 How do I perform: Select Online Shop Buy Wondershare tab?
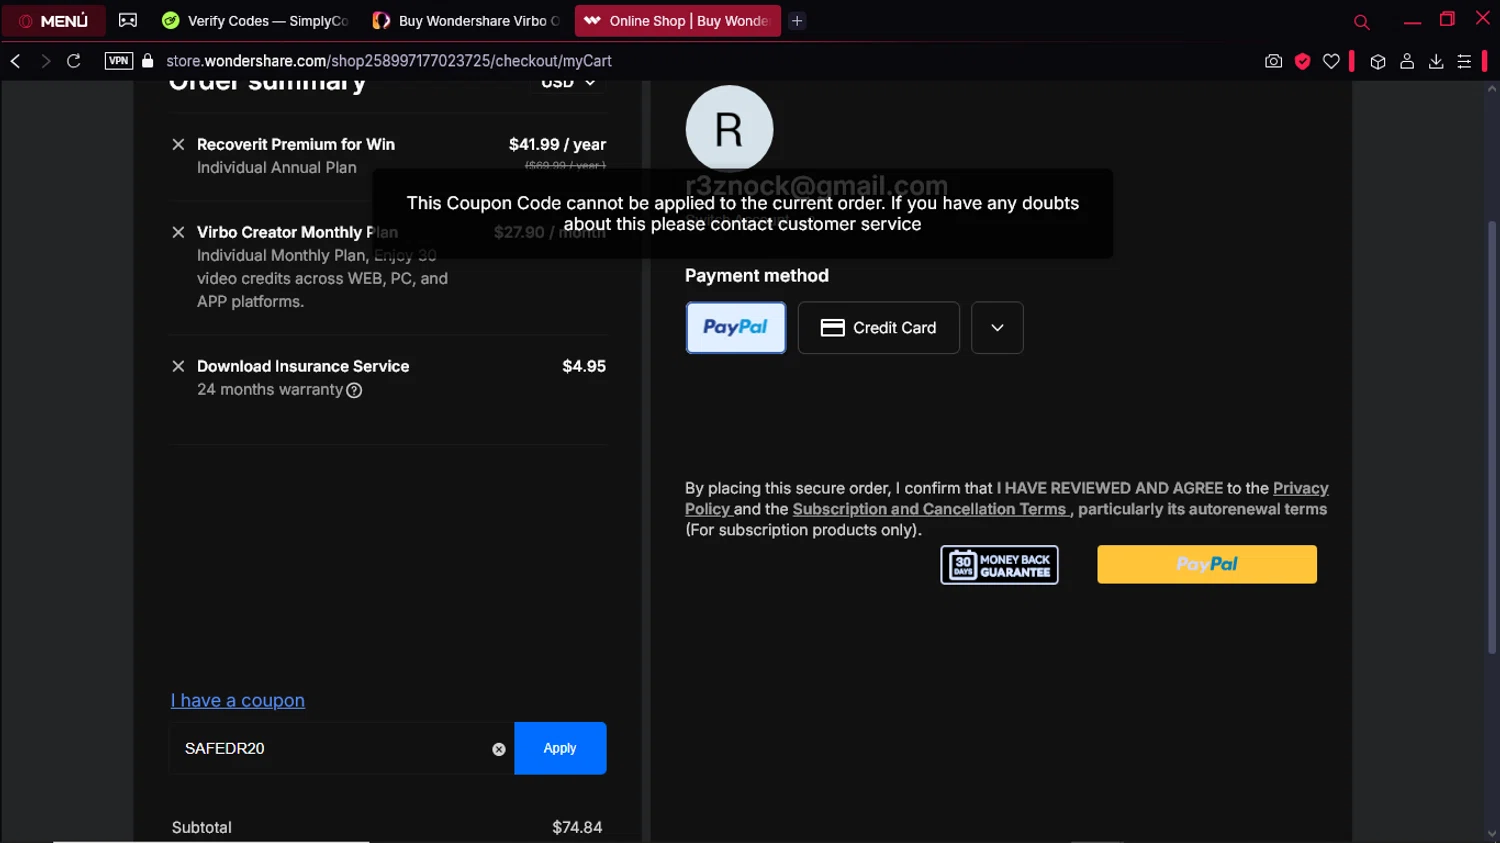pyautogui.click(x=677, y=20)
